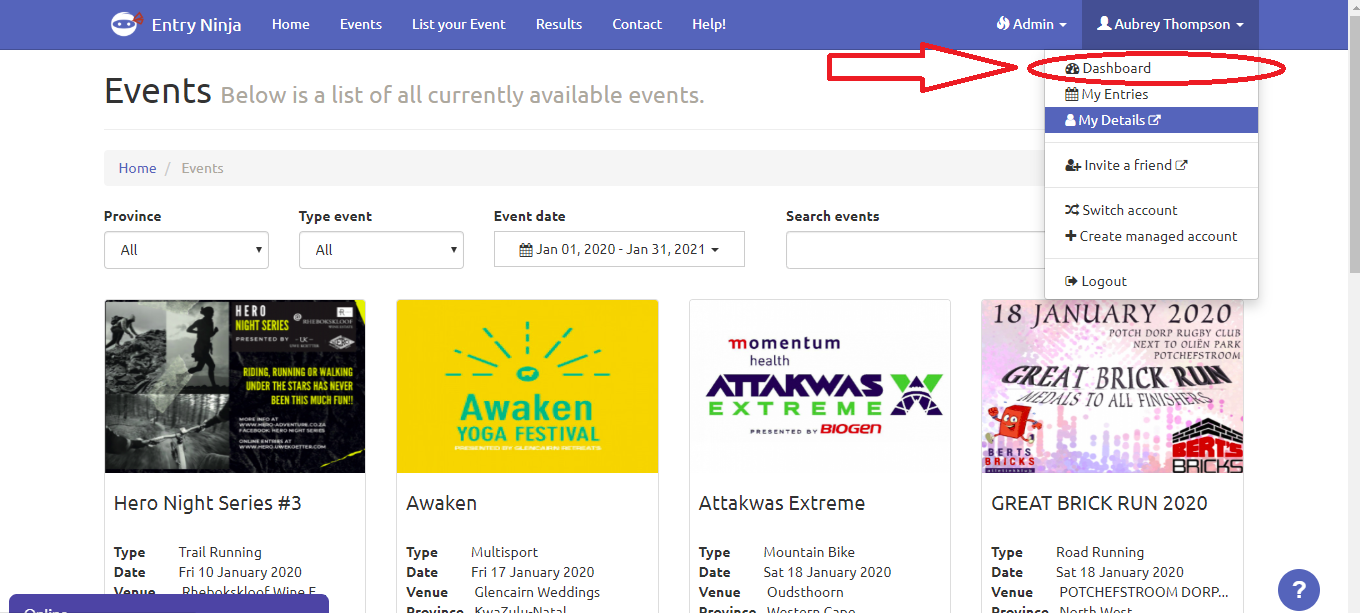This screenshot has width=1360, height=613.
Task: Click the external link icon after Invite a friend
Action: (1181, 165)
